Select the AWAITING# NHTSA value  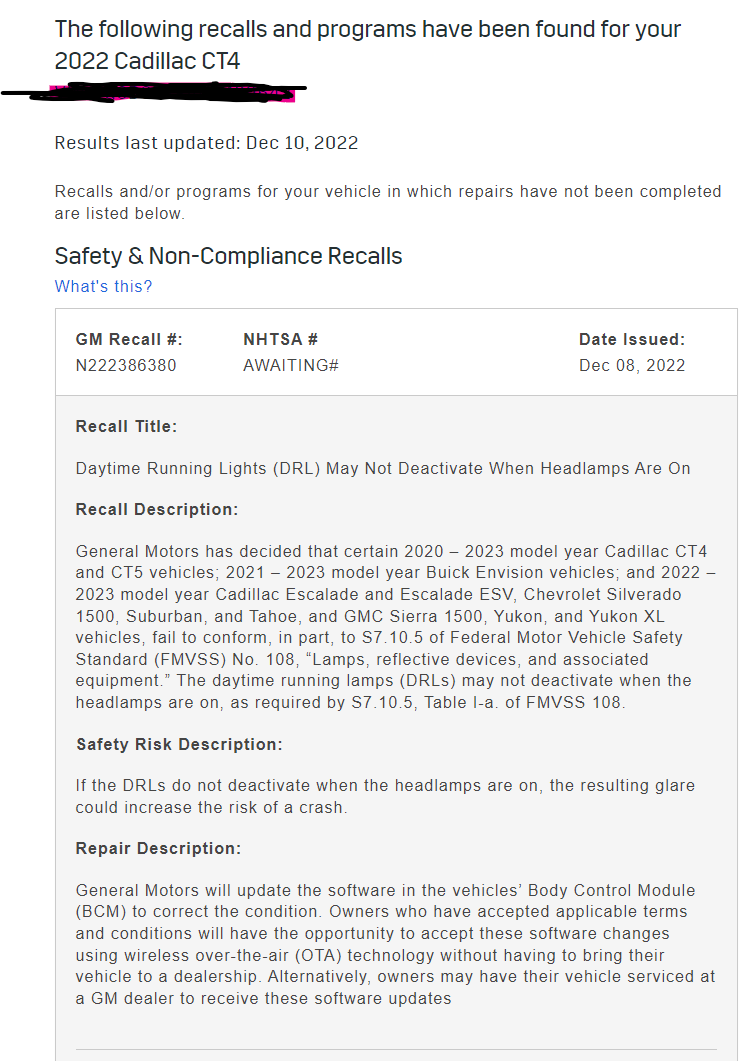coord(291,365)
